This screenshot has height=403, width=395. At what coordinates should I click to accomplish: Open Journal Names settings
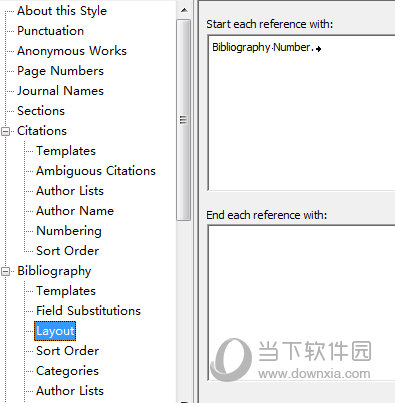tap(60, 91)
